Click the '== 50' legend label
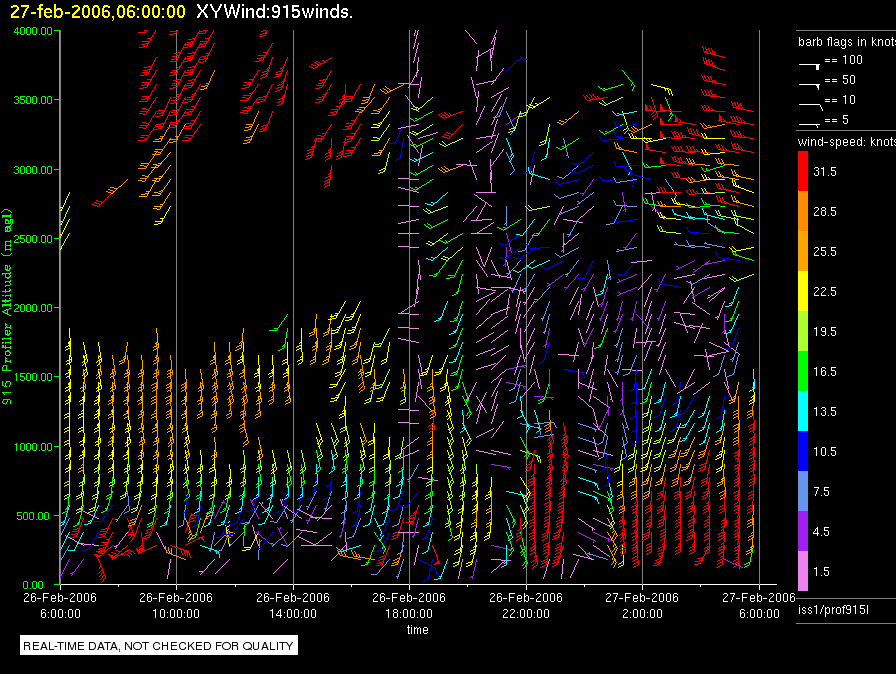The height and width of the screenshot is (674, 896). tap(840, 80)
